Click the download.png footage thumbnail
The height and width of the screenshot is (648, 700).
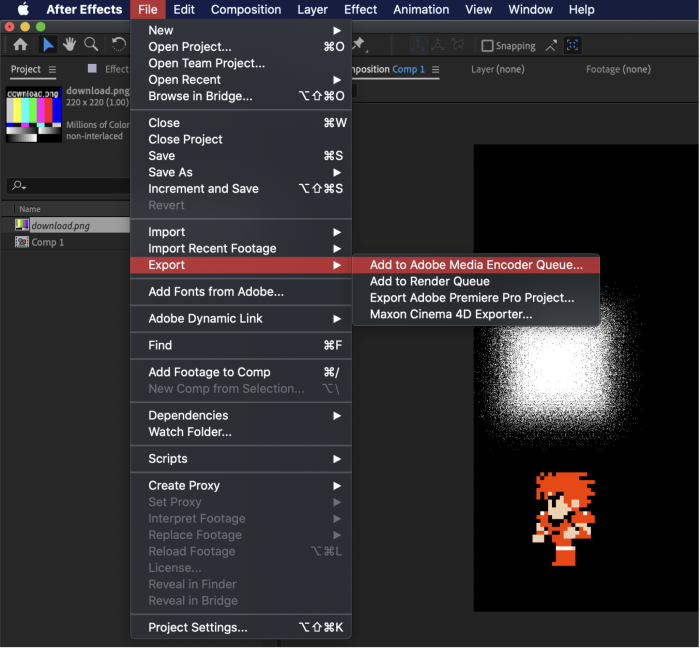[34, 115]
